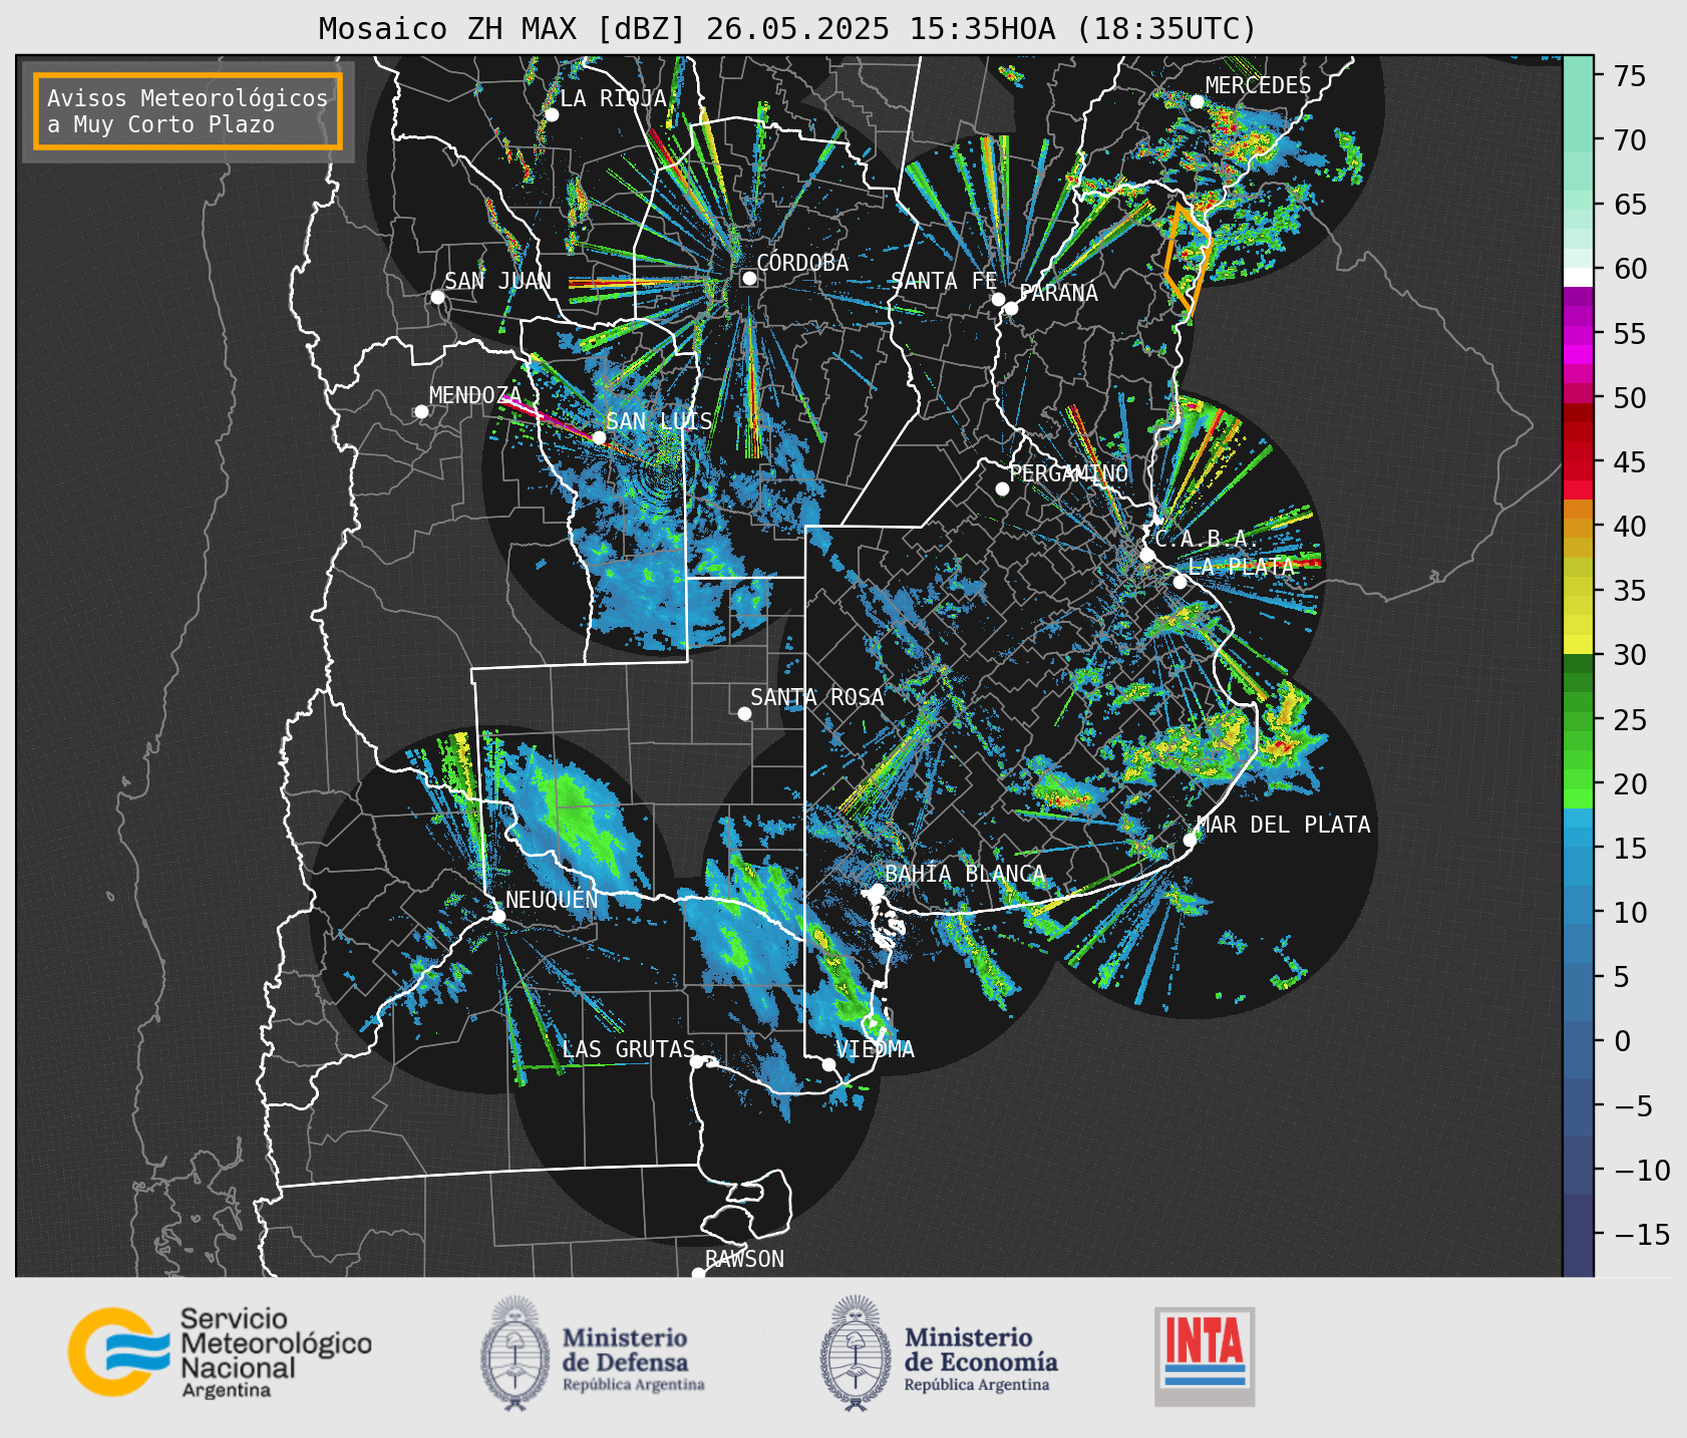This screenshot has width=1687, height=1438.
Task: Click the Ministerio de Defensa emblem
Action: [516, 1353]
